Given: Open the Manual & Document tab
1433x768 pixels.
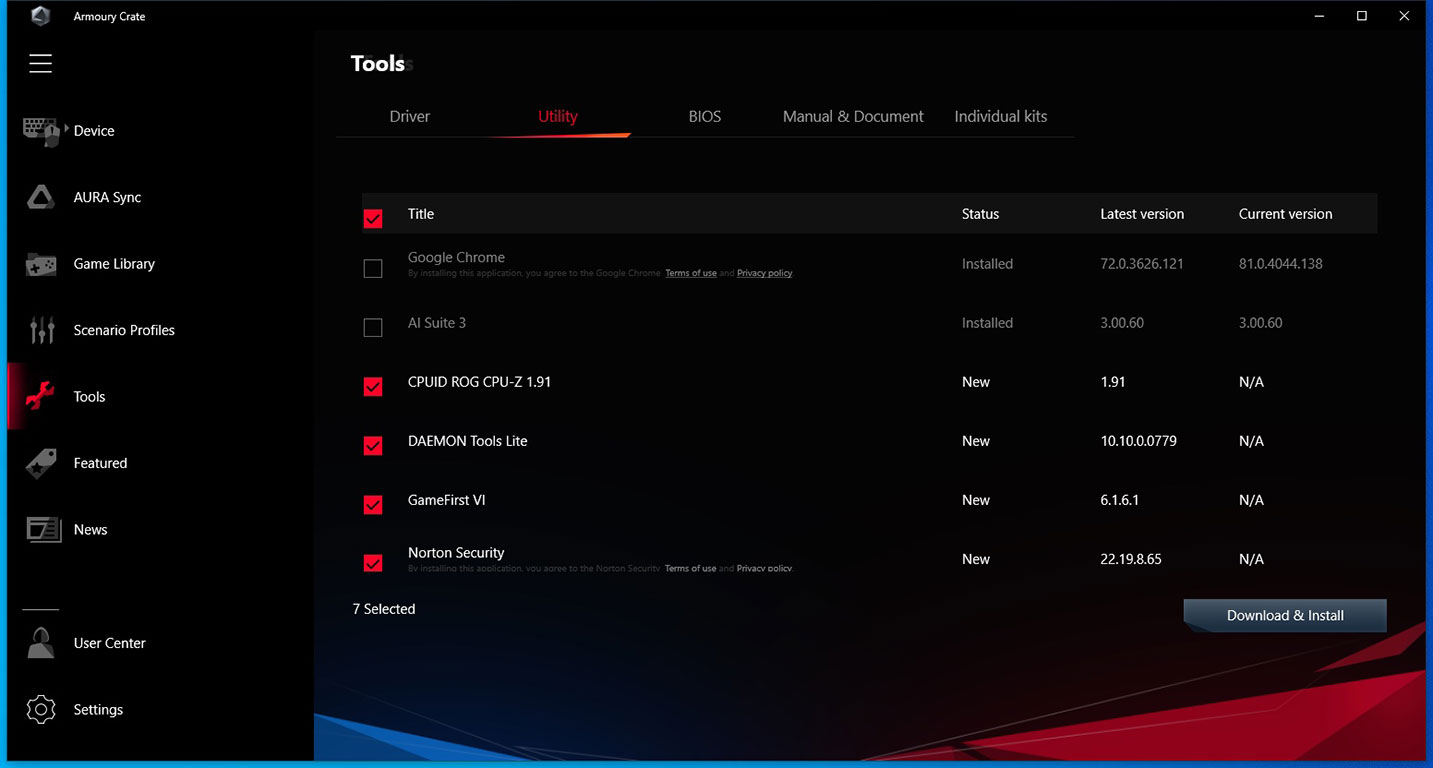Looking at the screenshot, I should [x=853, y=116].
